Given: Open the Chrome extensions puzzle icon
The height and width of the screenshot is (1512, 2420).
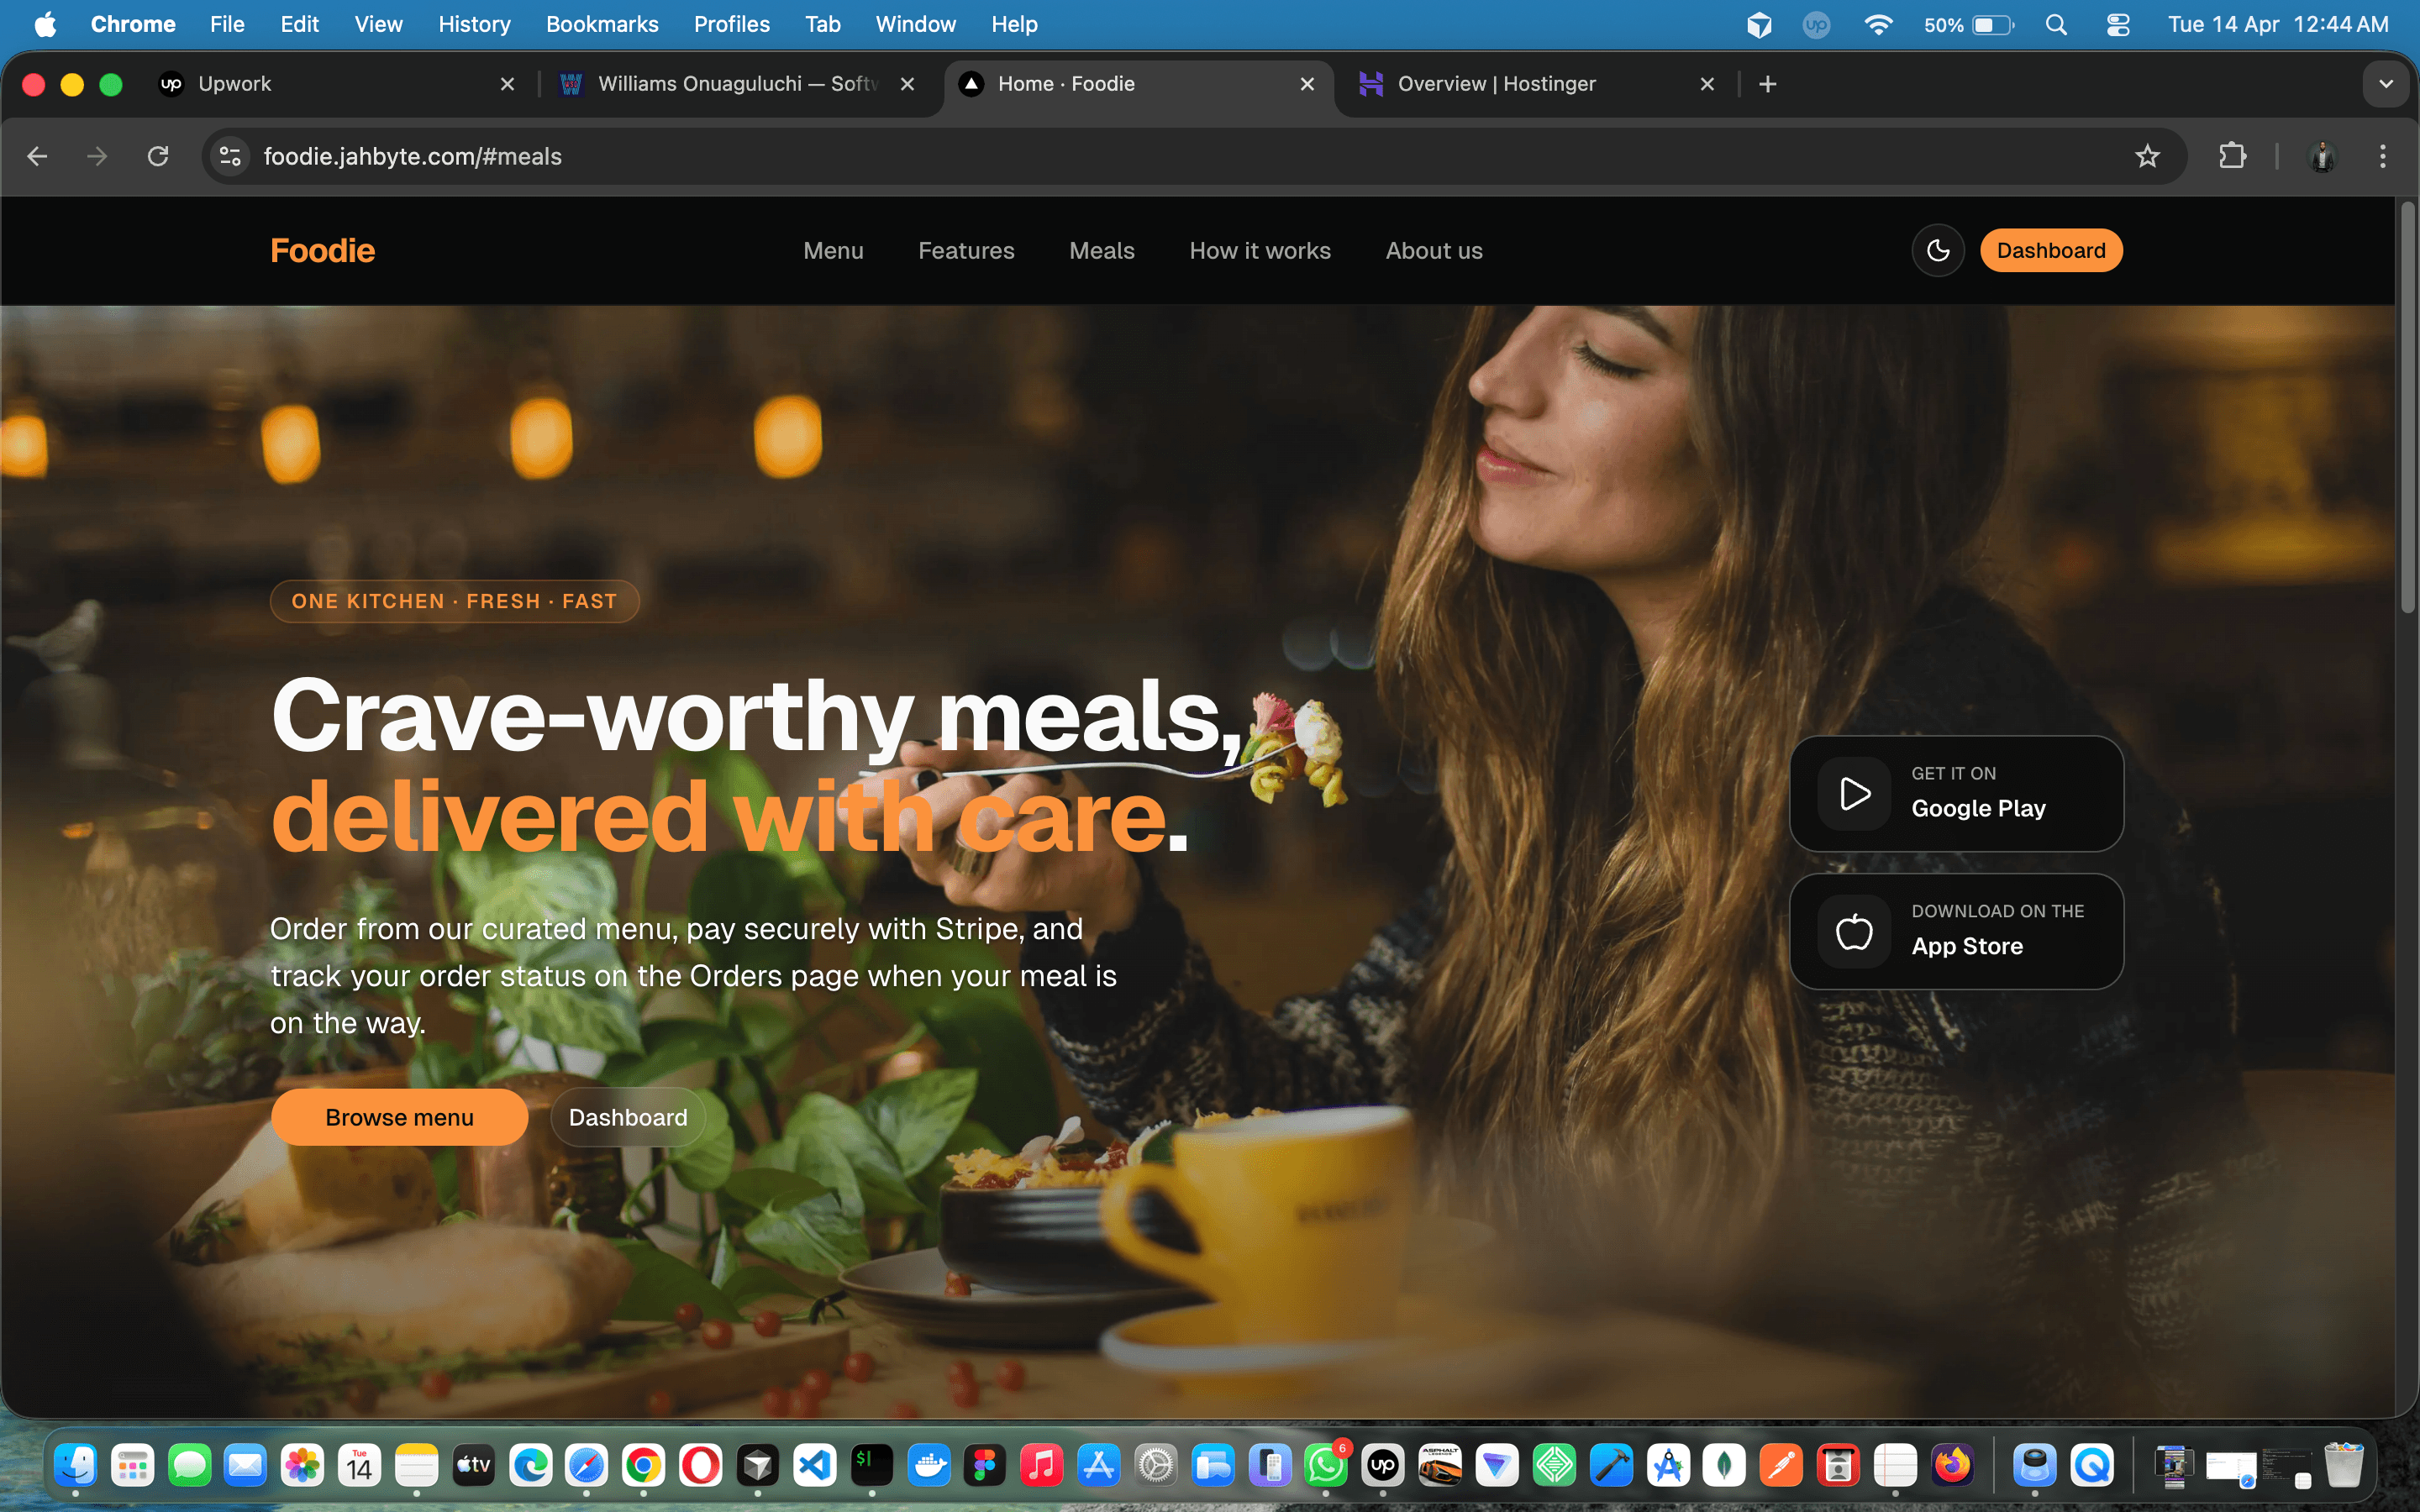Looking at the screenshot, I should [2233, 156].
